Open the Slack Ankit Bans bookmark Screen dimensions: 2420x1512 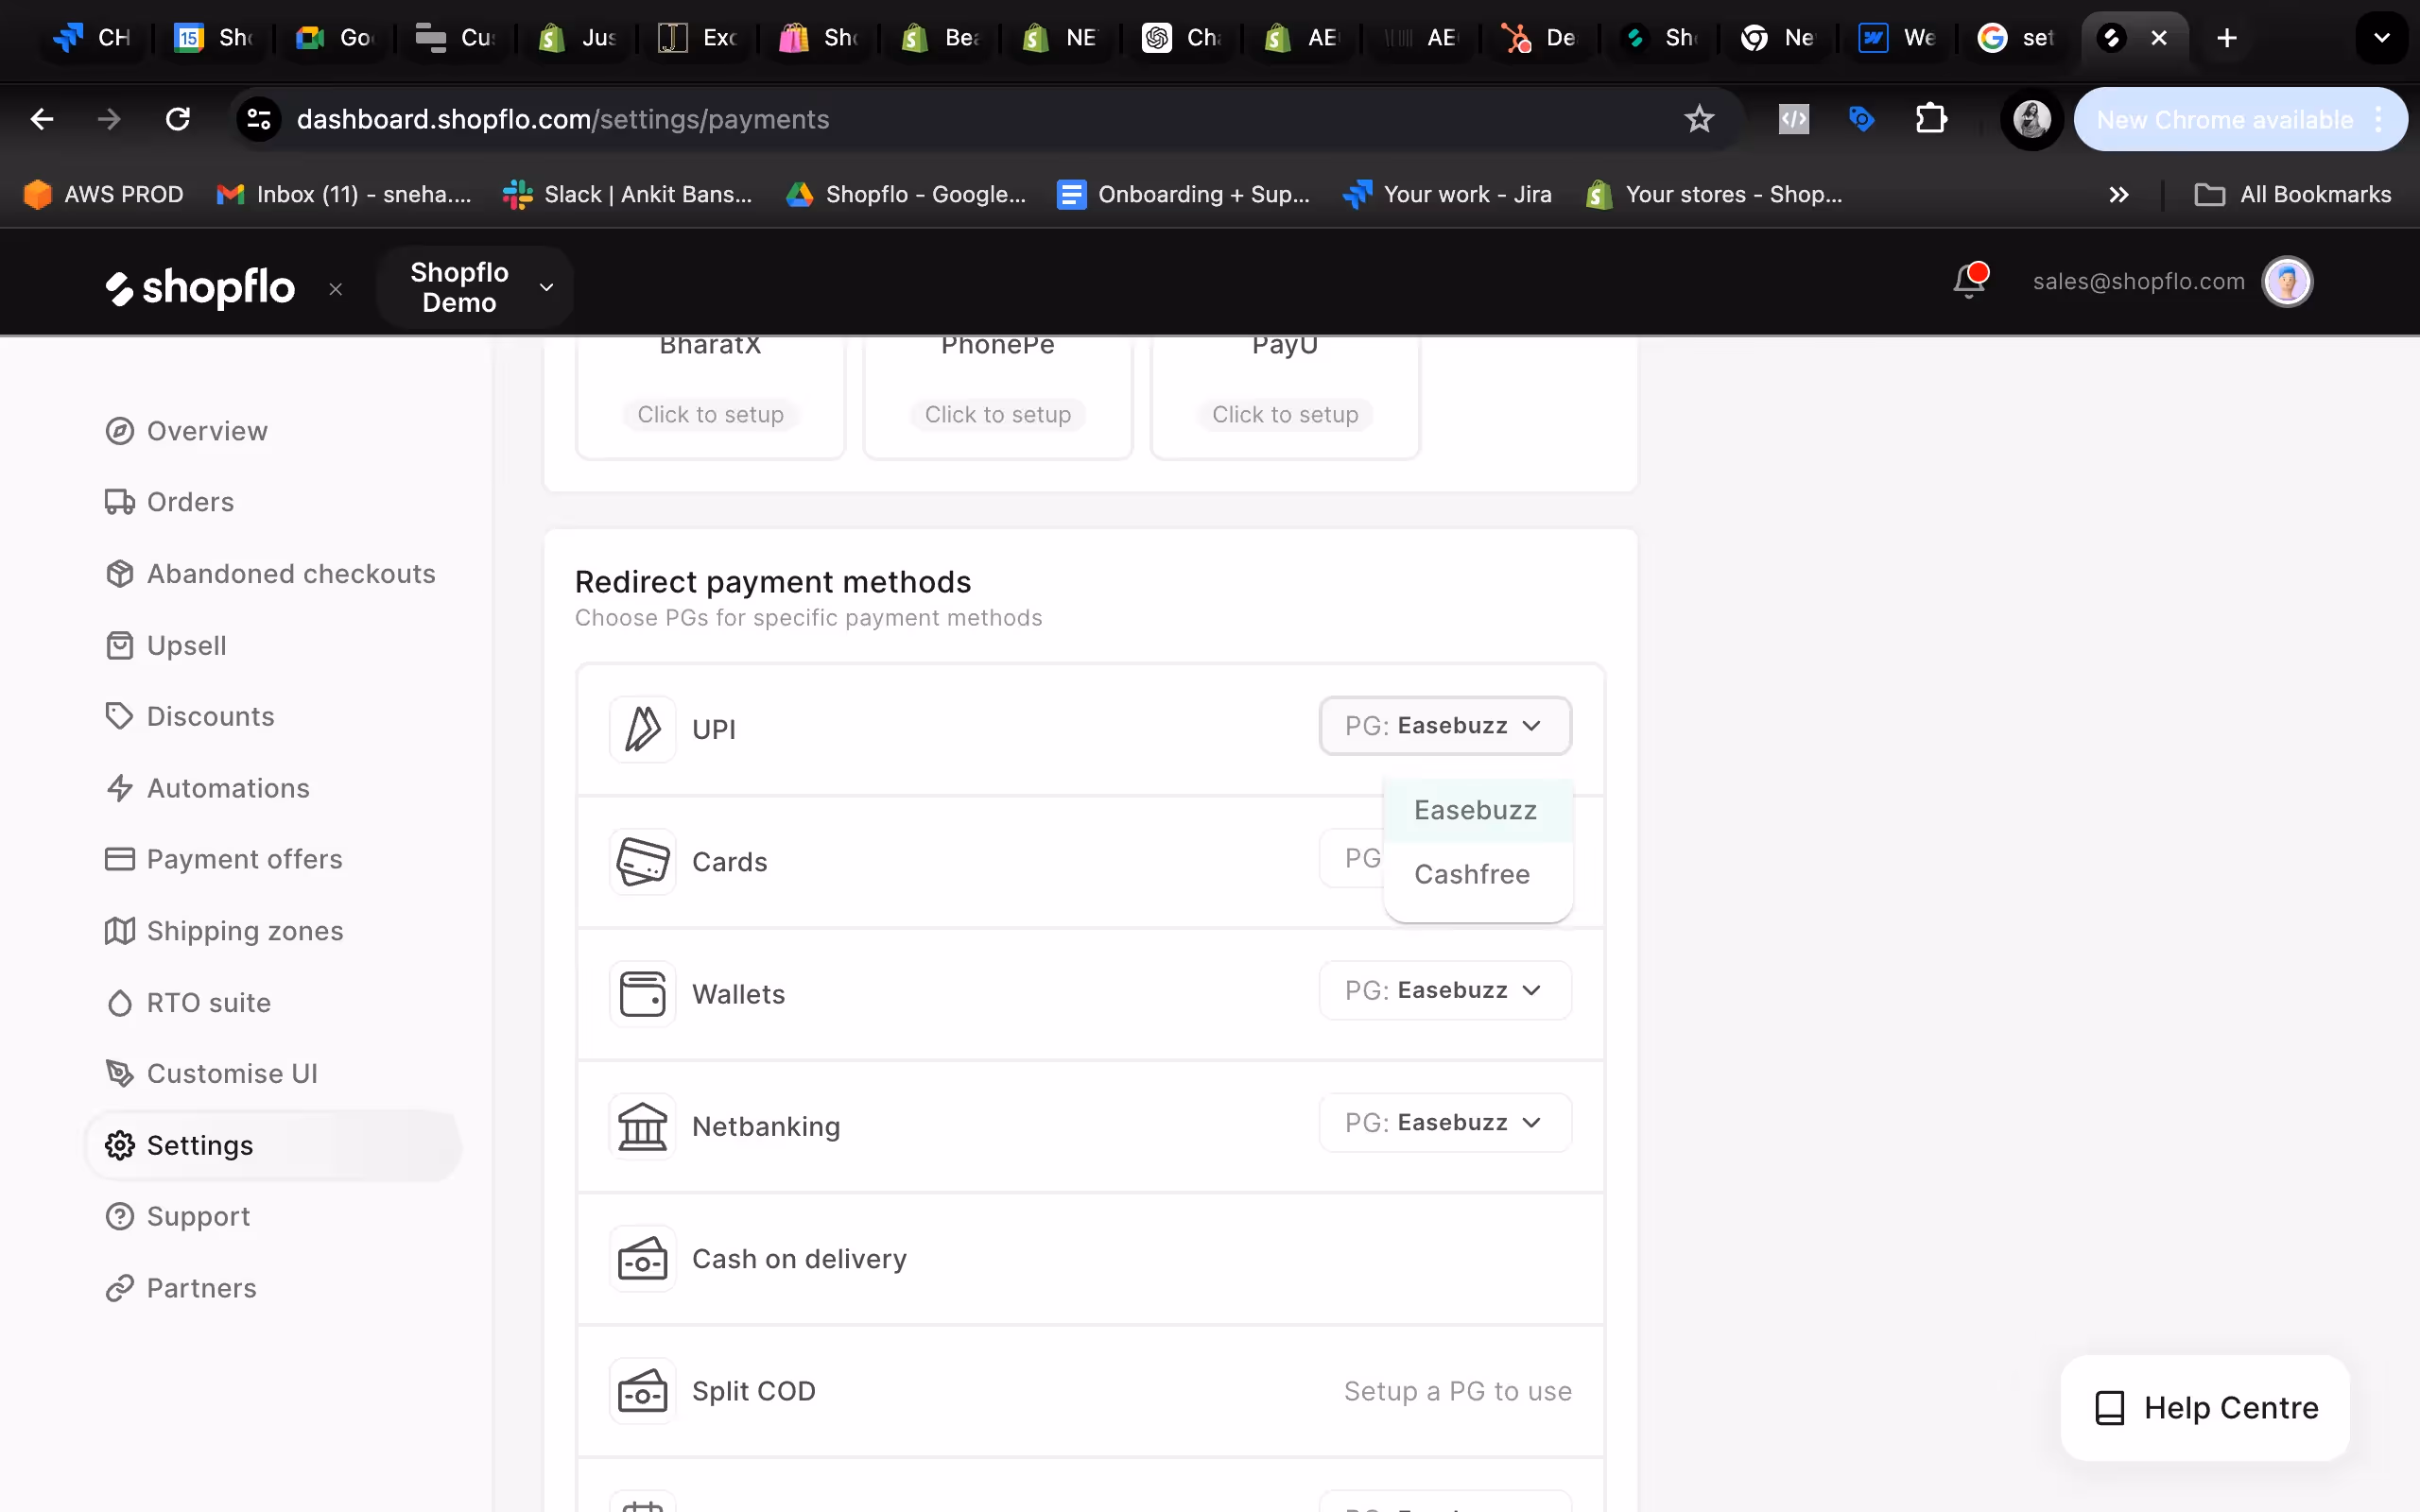tap(627, 195)
